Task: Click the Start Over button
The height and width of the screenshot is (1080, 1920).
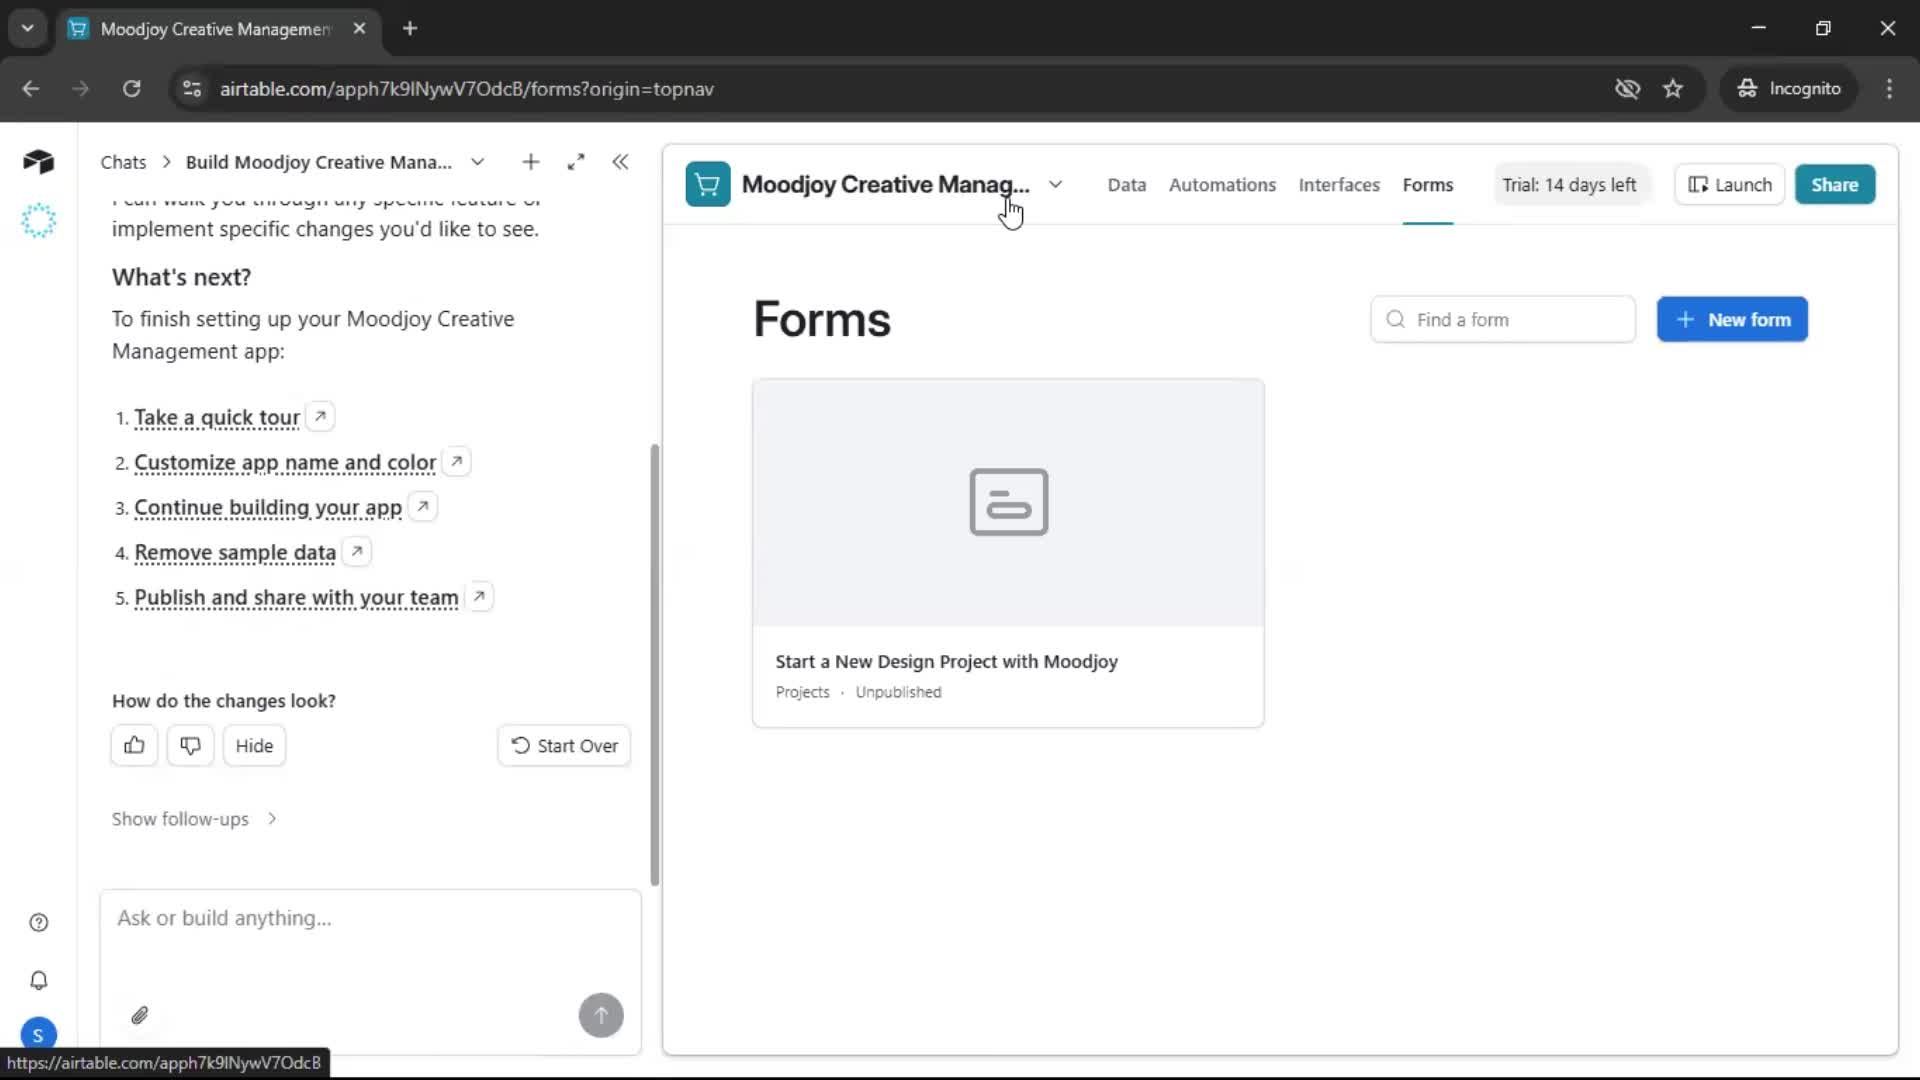Action: (x=564, y=745)
